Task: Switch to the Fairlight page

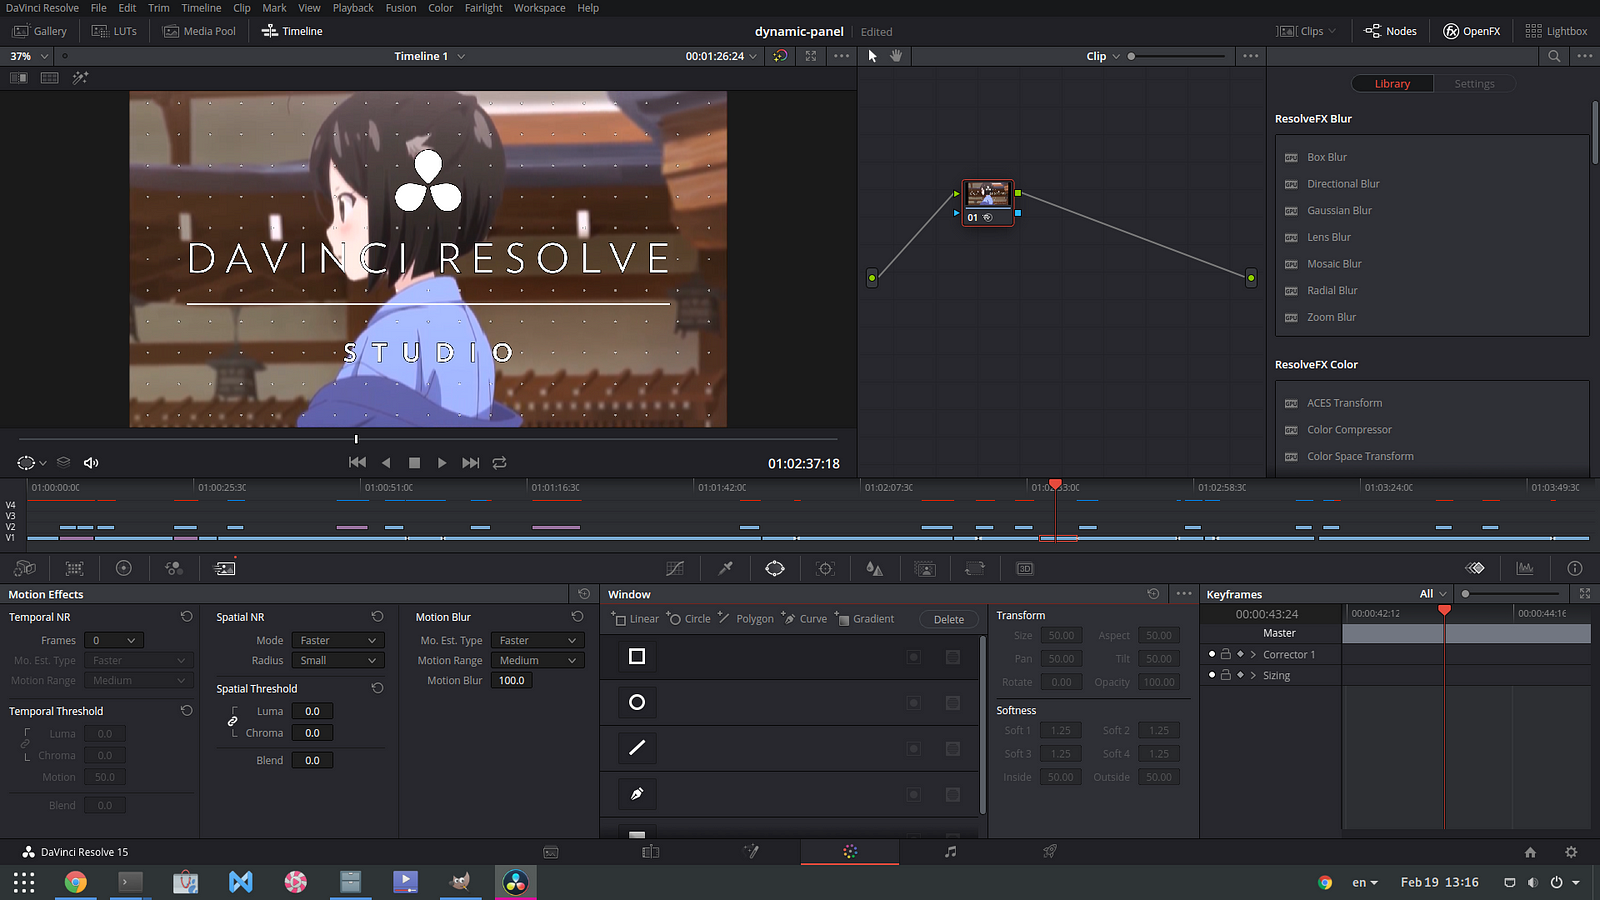Action: click(x=950, y=852)
